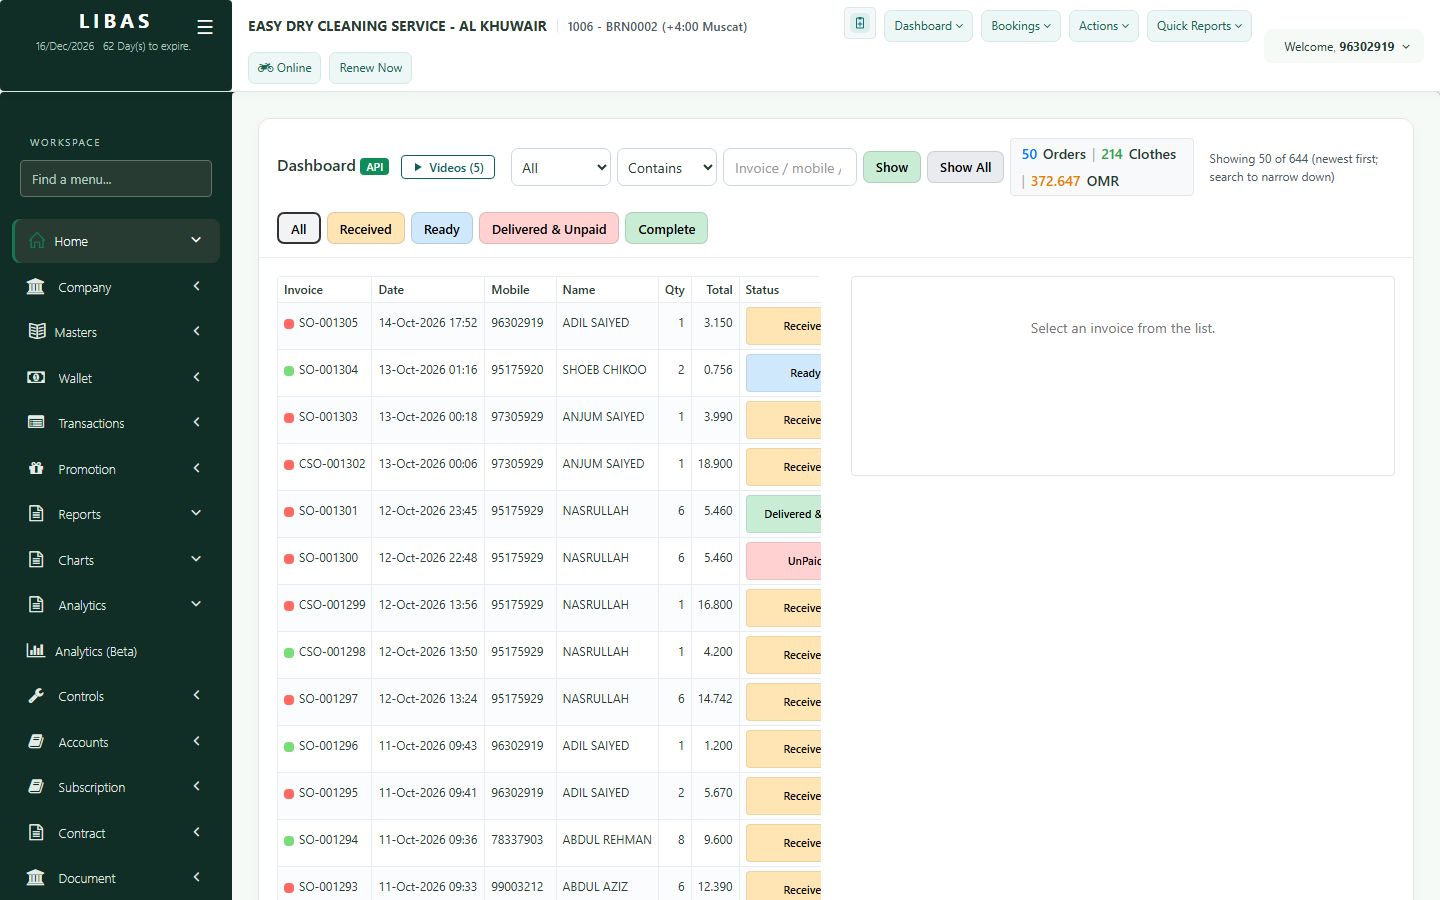Click the clipboard icon next to Dashboard menu
1440x900 pixels.
860,24
